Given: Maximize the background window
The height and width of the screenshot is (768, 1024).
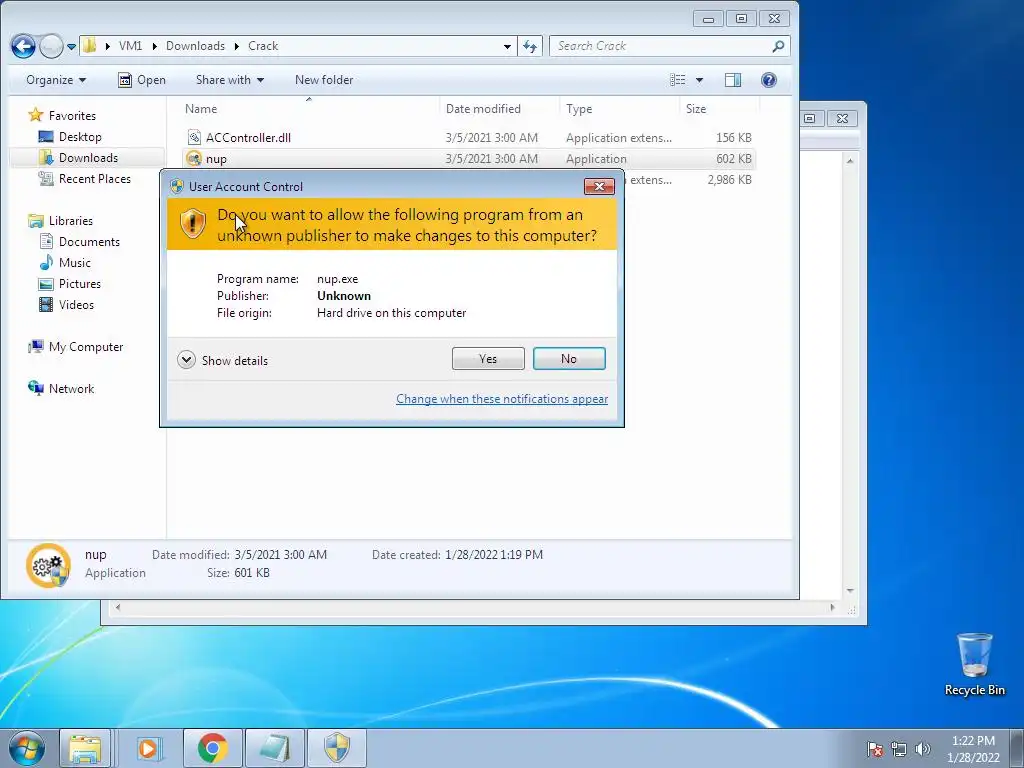Looking at the screenshot, I should pyautogui.click(x=809, y=118).
